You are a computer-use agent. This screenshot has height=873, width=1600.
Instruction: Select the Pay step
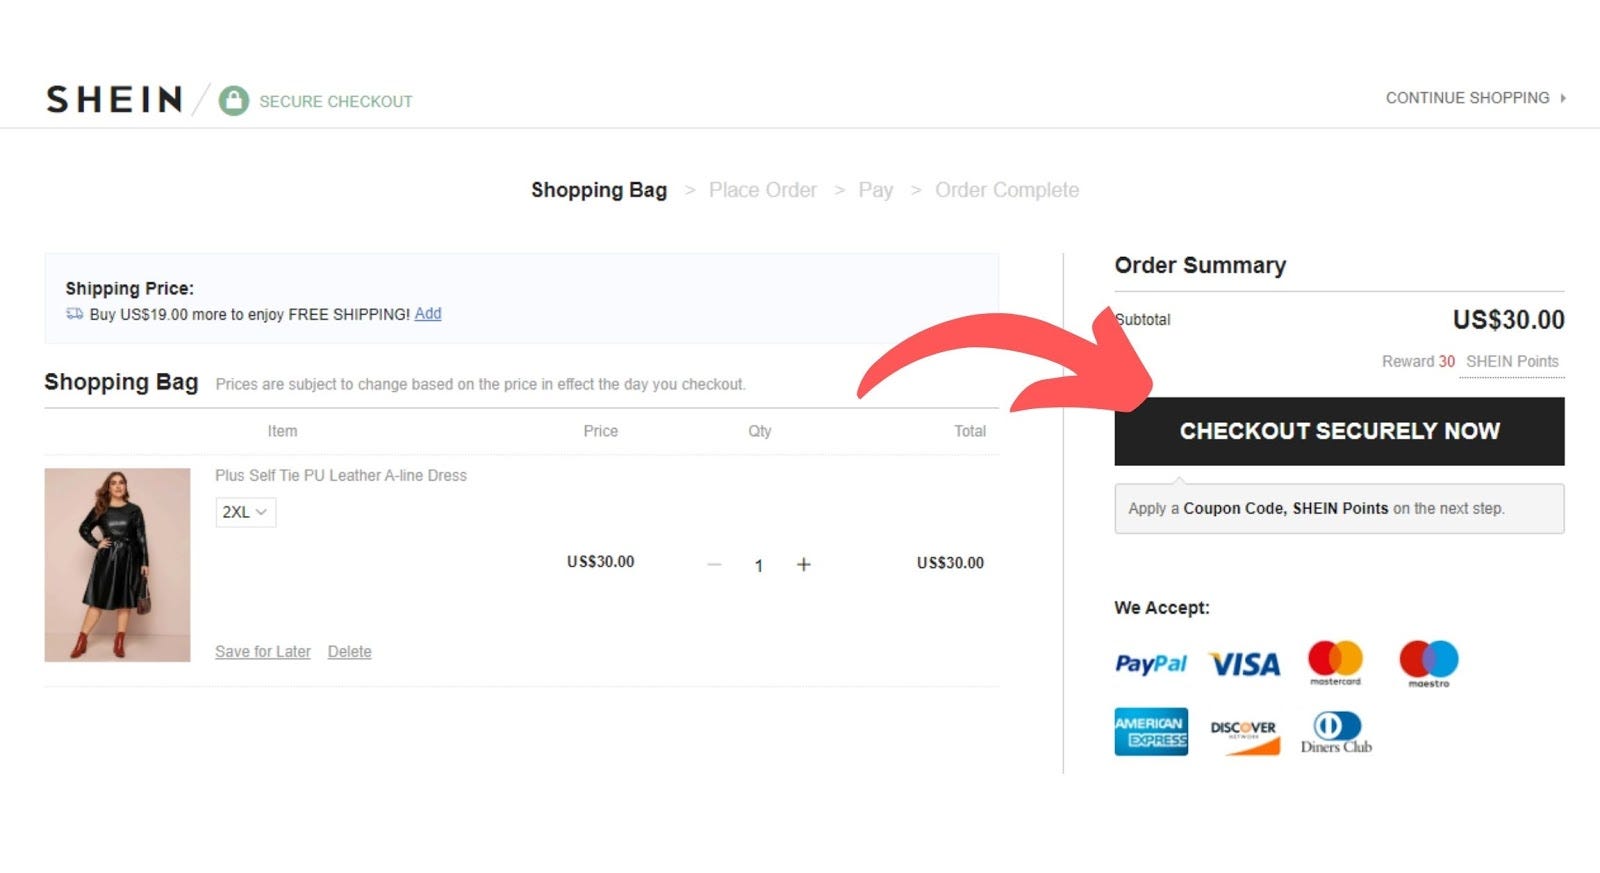pyautogui.click(x=875, y=190)
